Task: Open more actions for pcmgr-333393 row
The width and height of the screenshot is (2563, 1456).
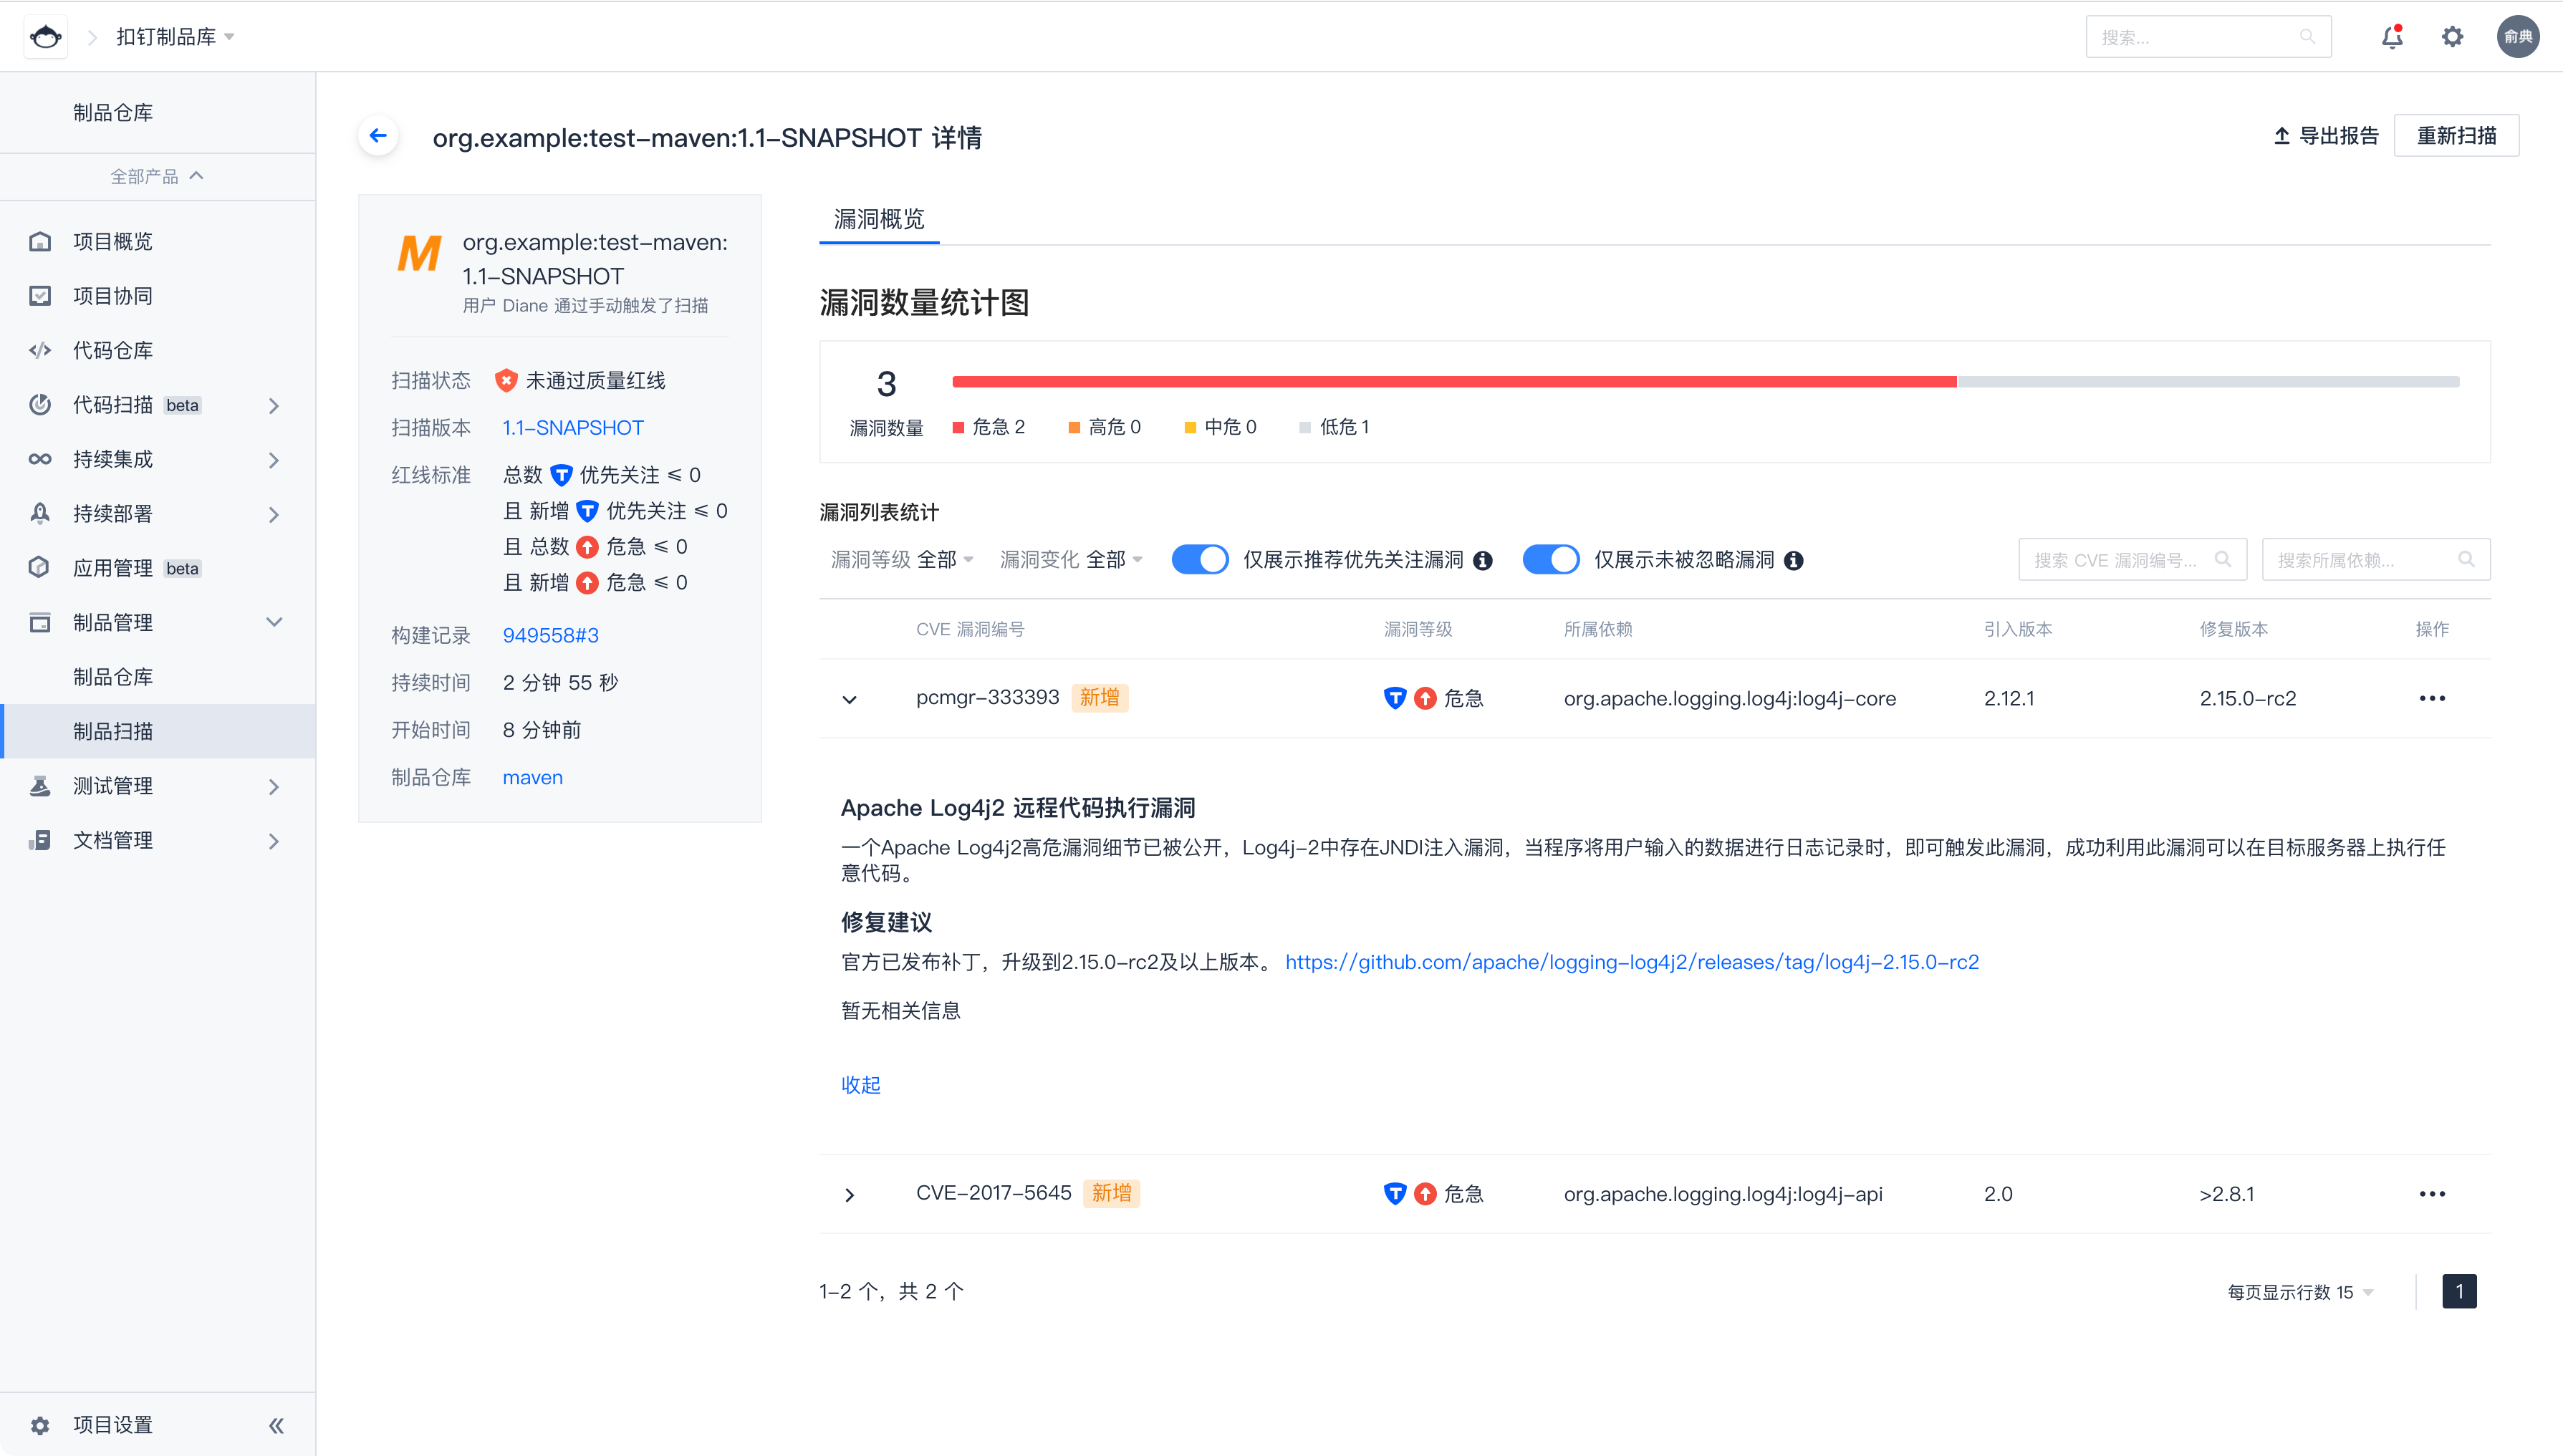Action: [x=2432, y=698]
